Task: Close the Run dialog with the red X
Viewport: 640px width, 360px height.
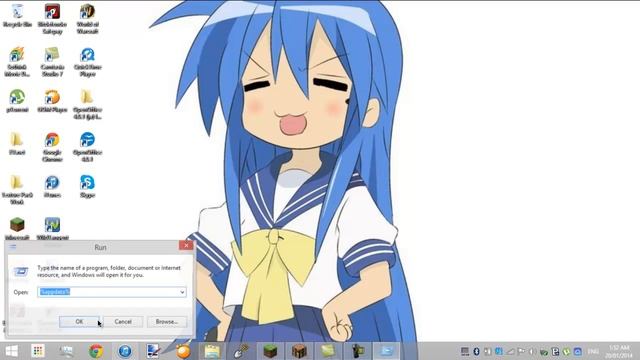Action: click(x=186, y=245)
